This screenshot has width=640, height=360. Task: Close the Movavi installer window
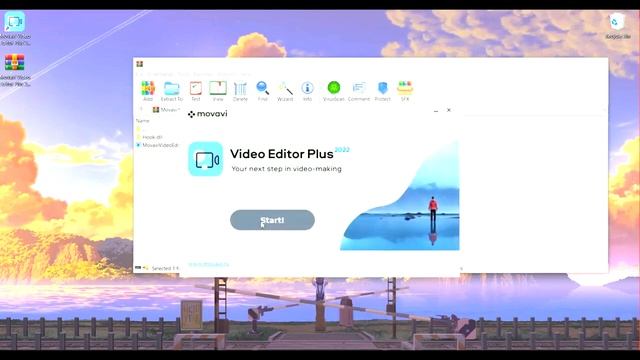[449, 110]
